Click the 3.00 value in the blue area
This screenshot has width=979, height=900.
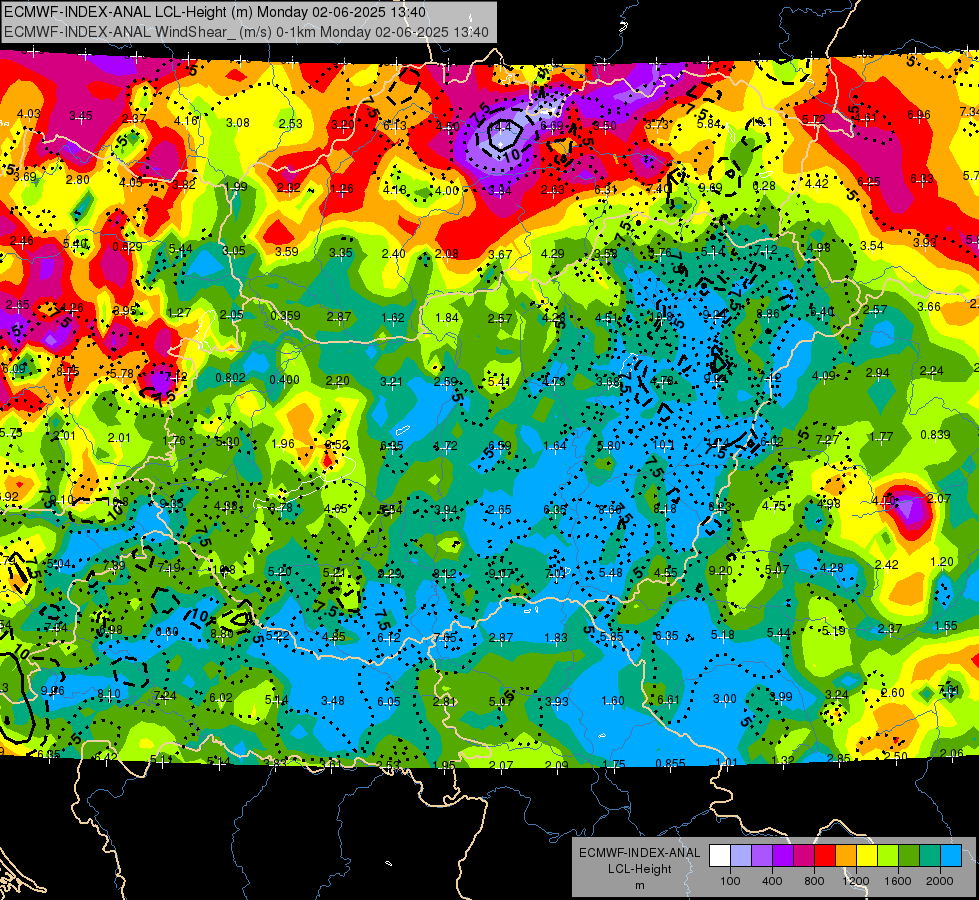(725, 699)
